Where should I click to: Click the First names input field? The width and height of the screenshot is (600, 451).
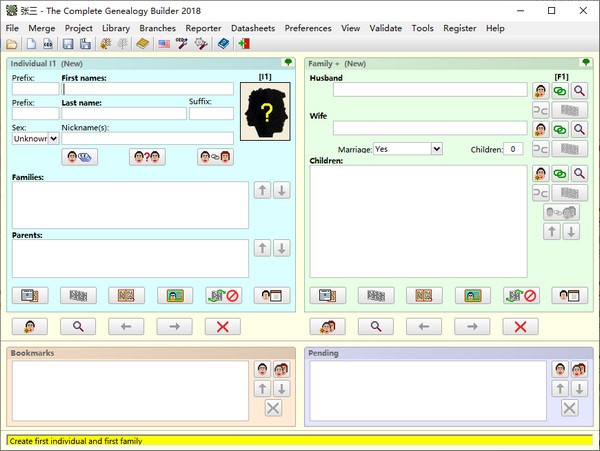(x=147, y=89)
